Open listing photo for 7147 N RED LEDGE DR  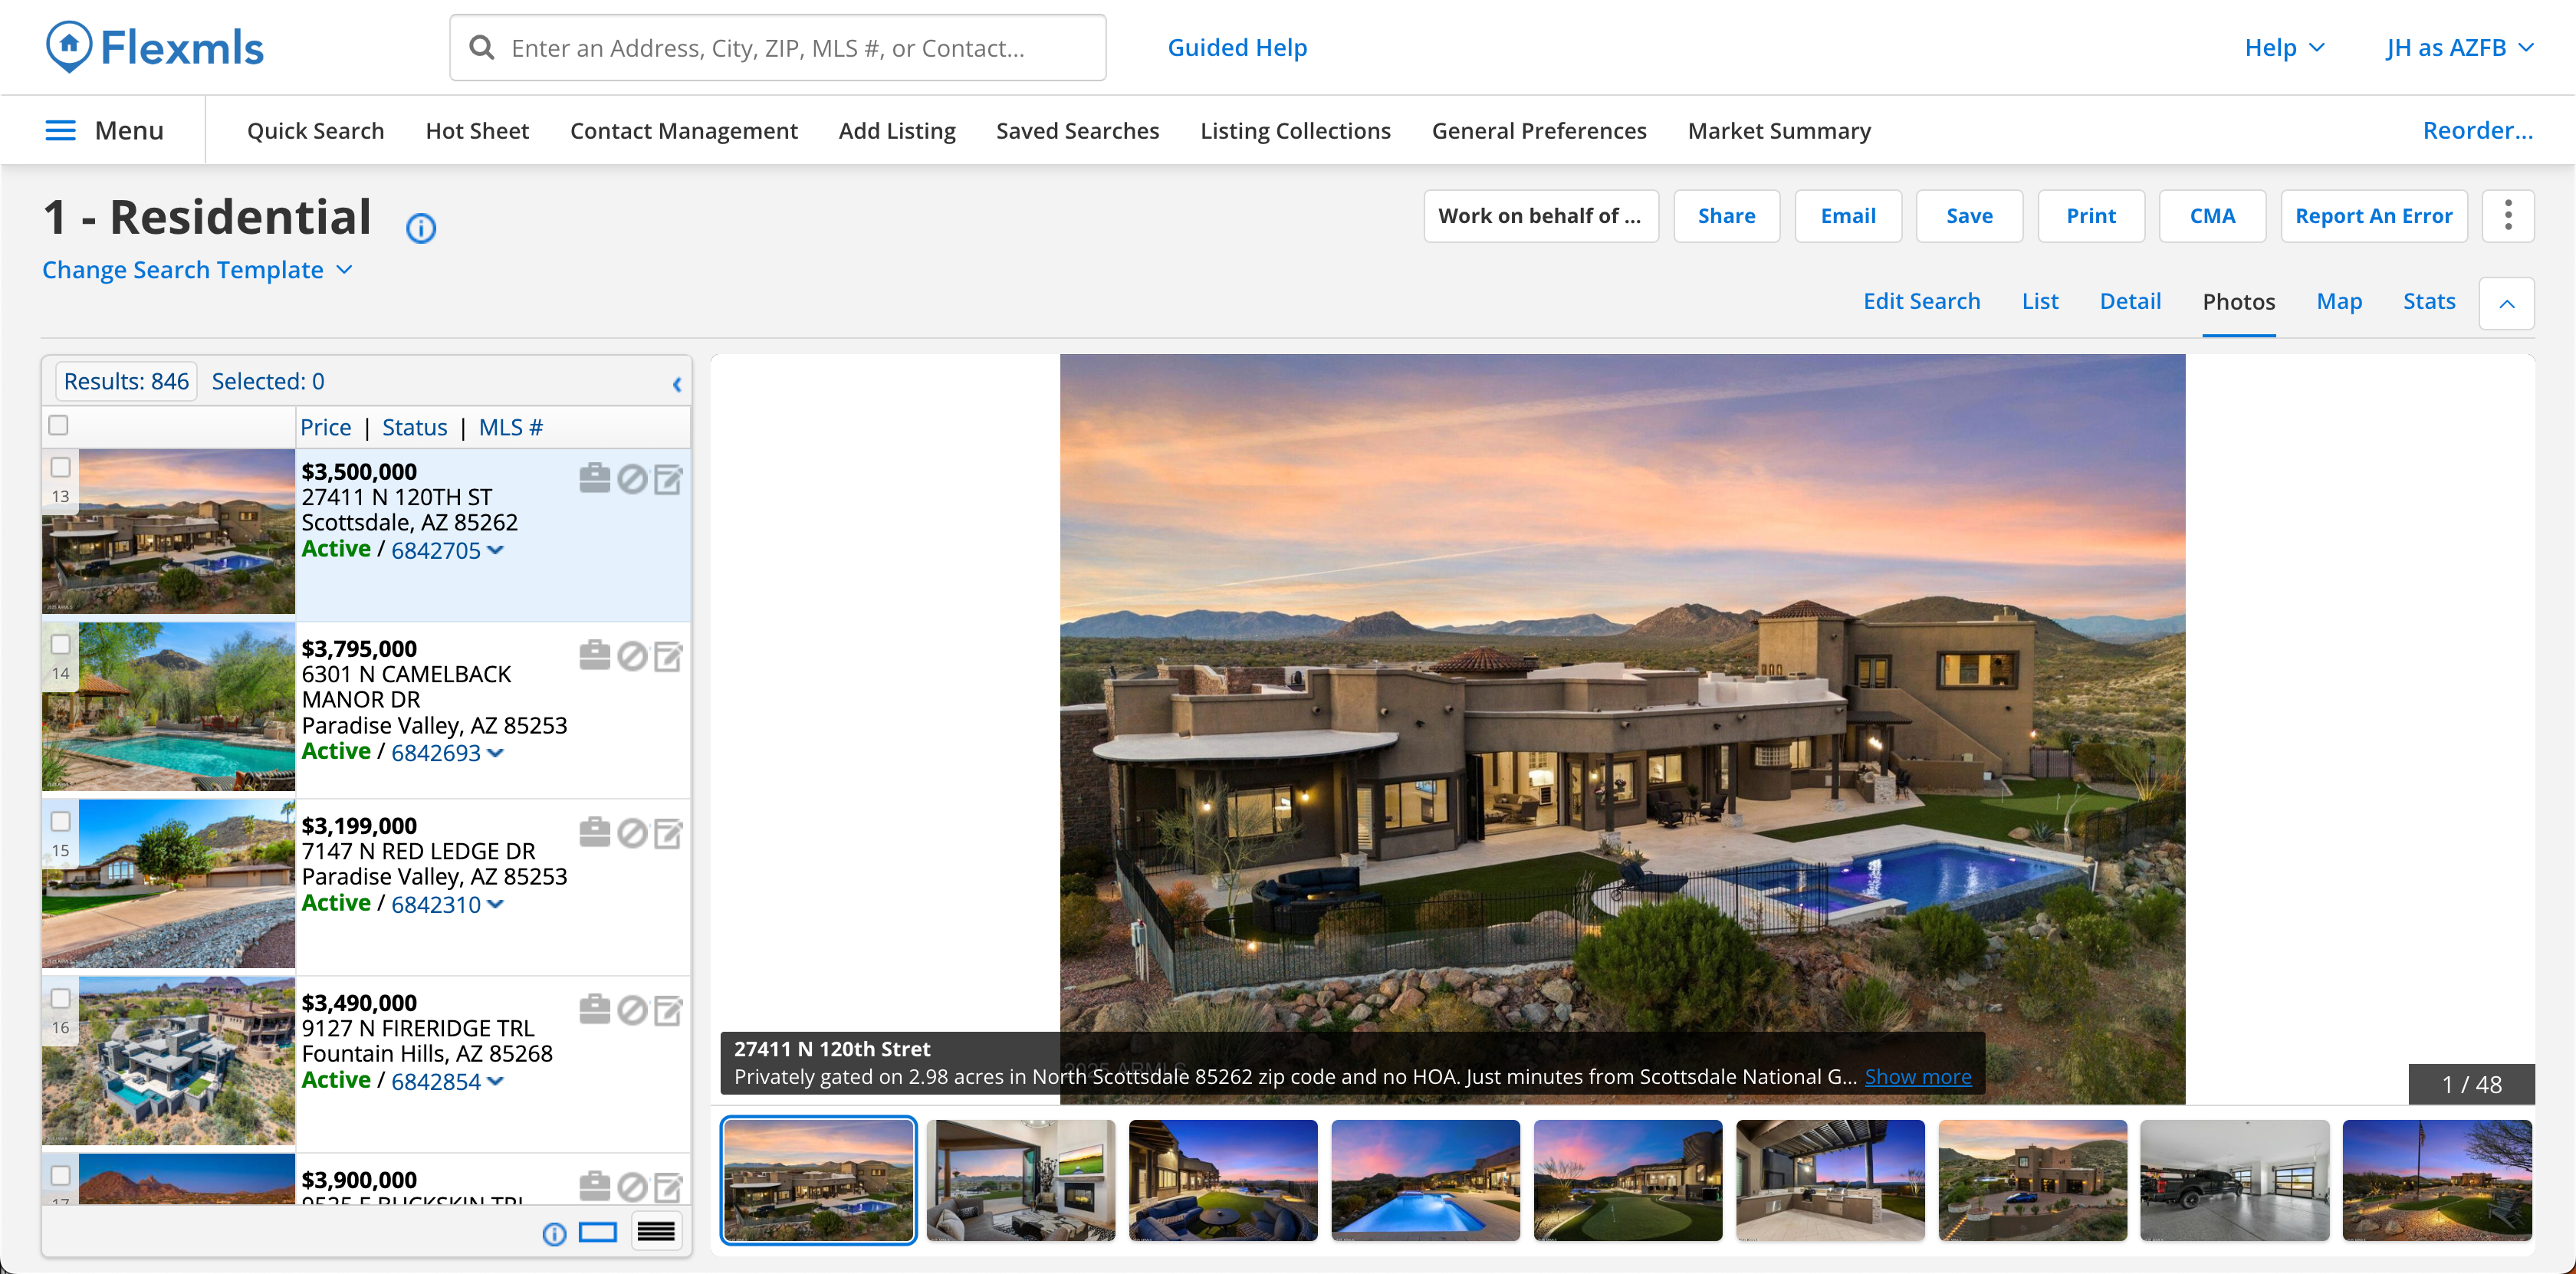[168, 884]
